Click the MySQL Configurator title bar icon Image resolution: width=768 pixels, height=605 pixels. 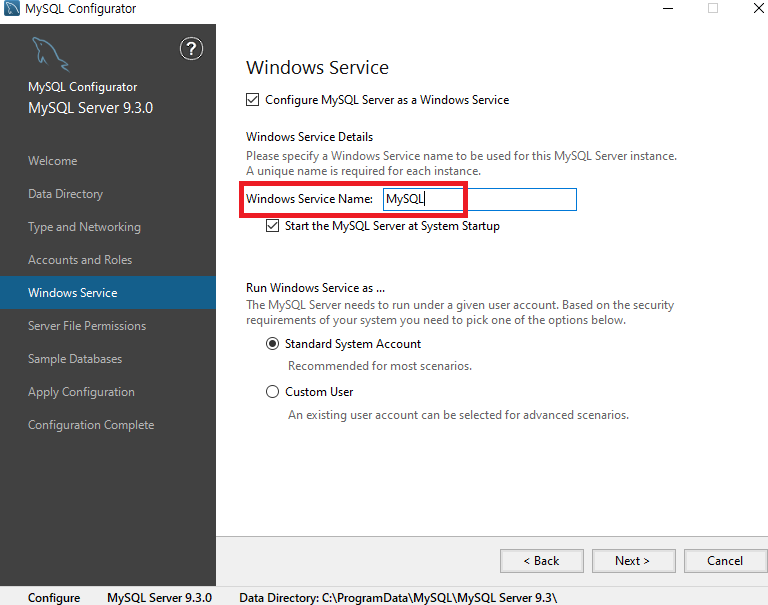tap(11, 8)
